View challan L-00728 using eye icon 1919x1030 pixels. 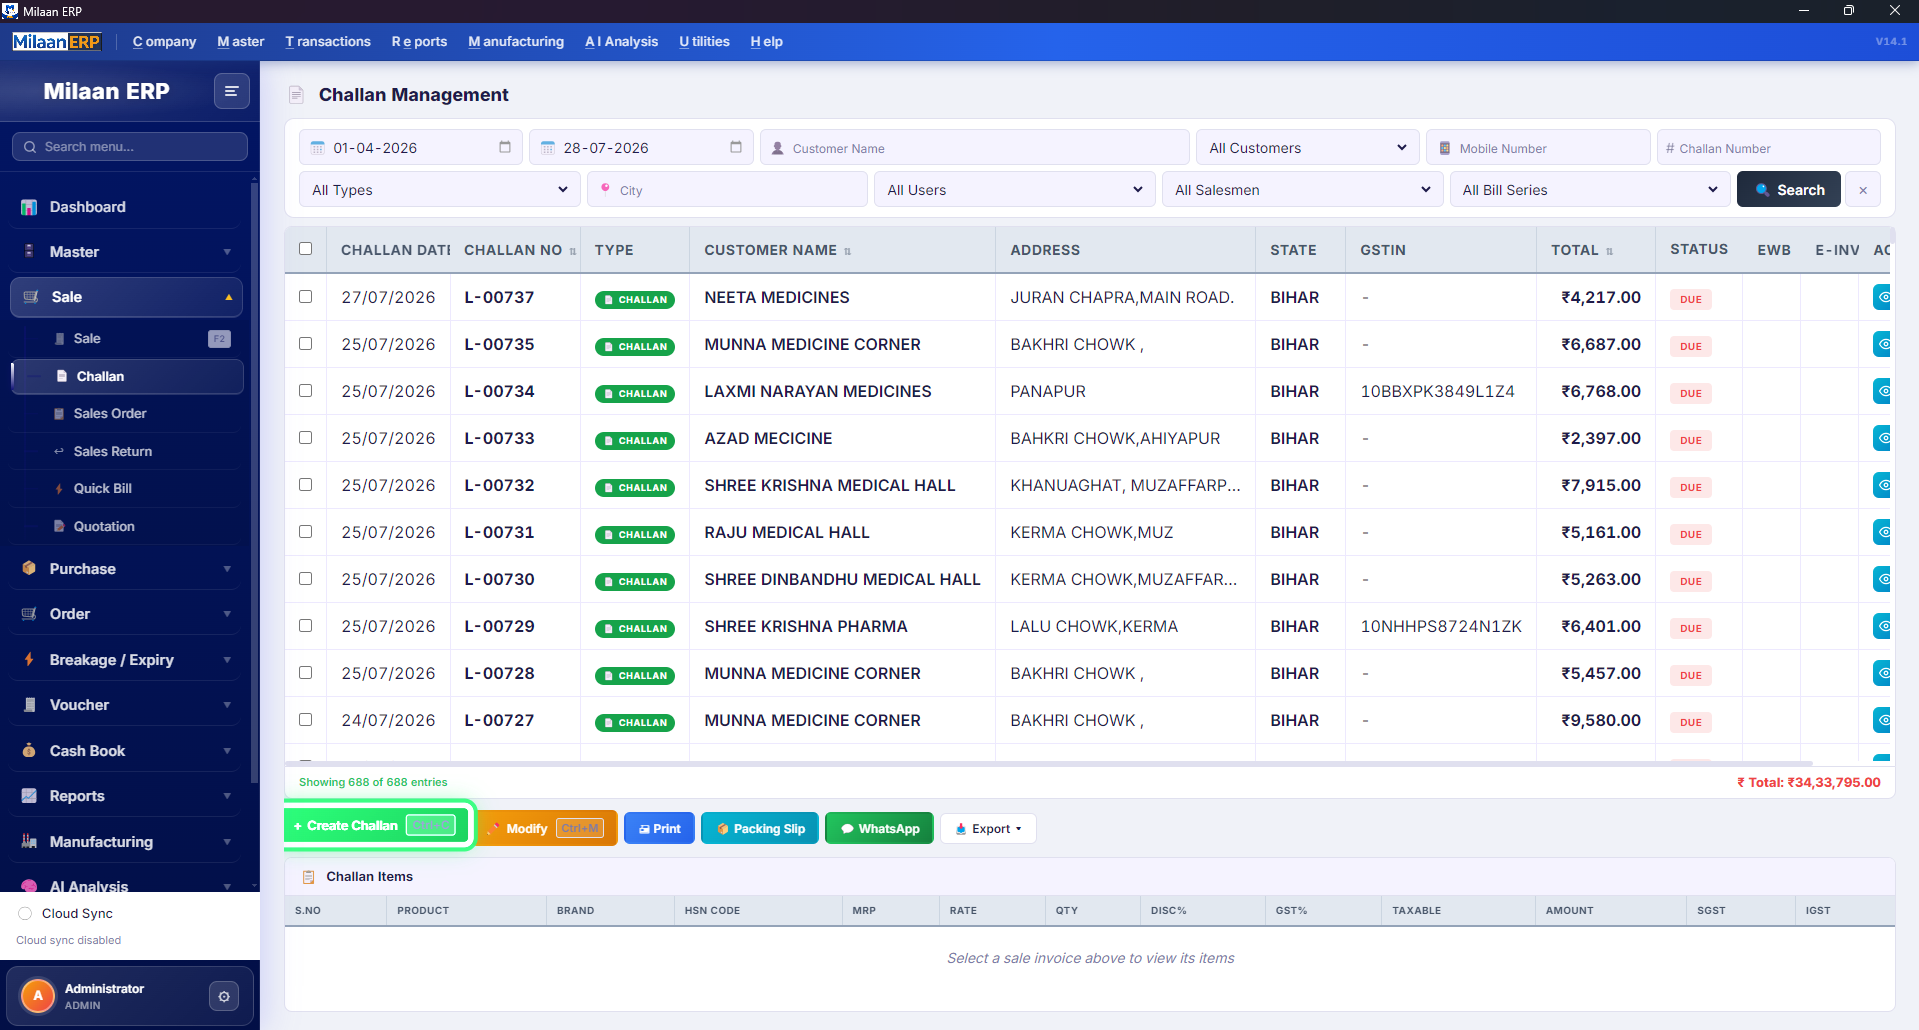tap(1882, 673)
